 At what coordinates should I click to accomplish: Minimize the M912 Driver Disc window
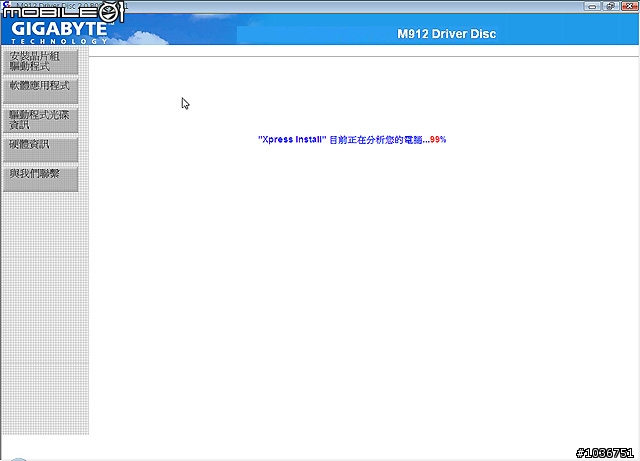point(592,6)
